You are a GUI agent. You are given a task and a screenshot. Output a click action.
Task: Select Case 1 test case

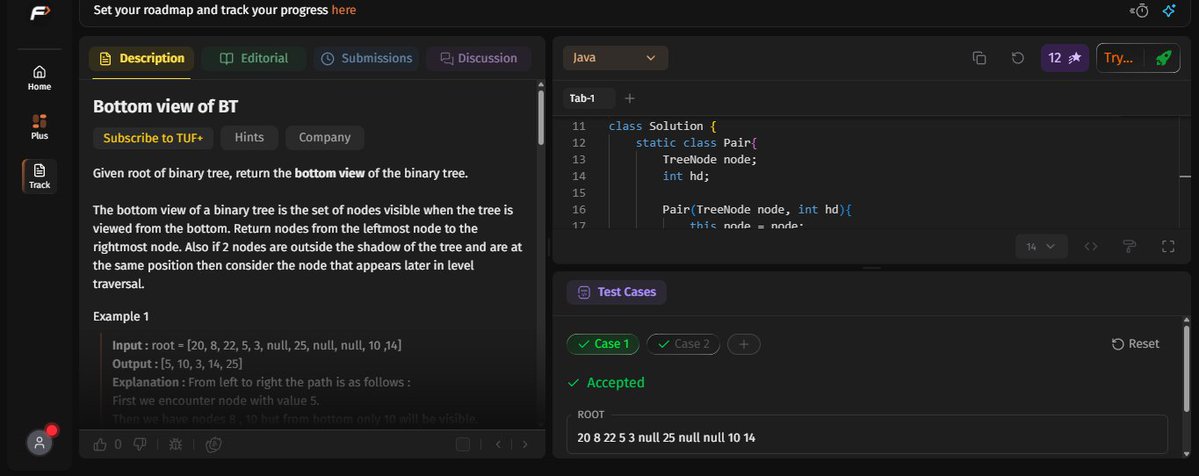click(x=603, y=344)
